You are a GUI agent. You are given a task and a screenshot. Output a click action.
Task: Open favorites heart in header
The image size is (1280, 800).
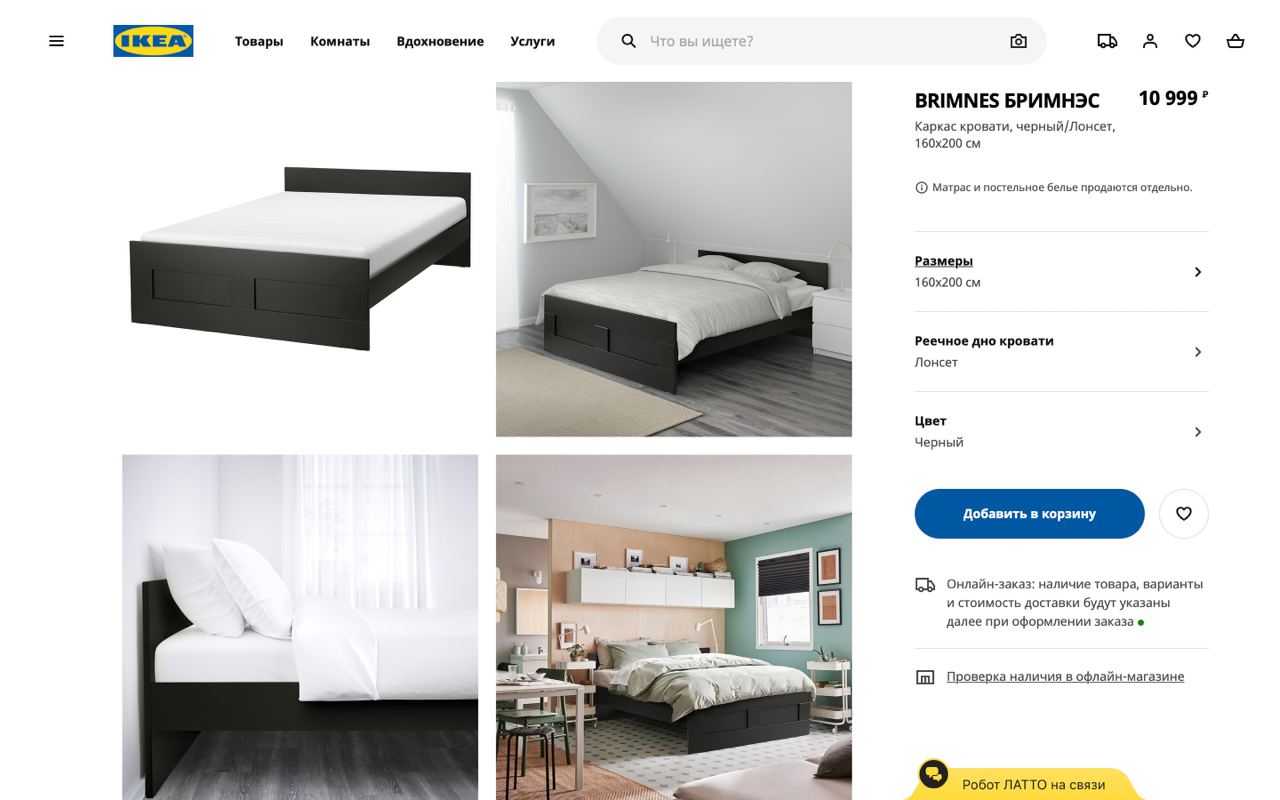[x=1193, y=41]
